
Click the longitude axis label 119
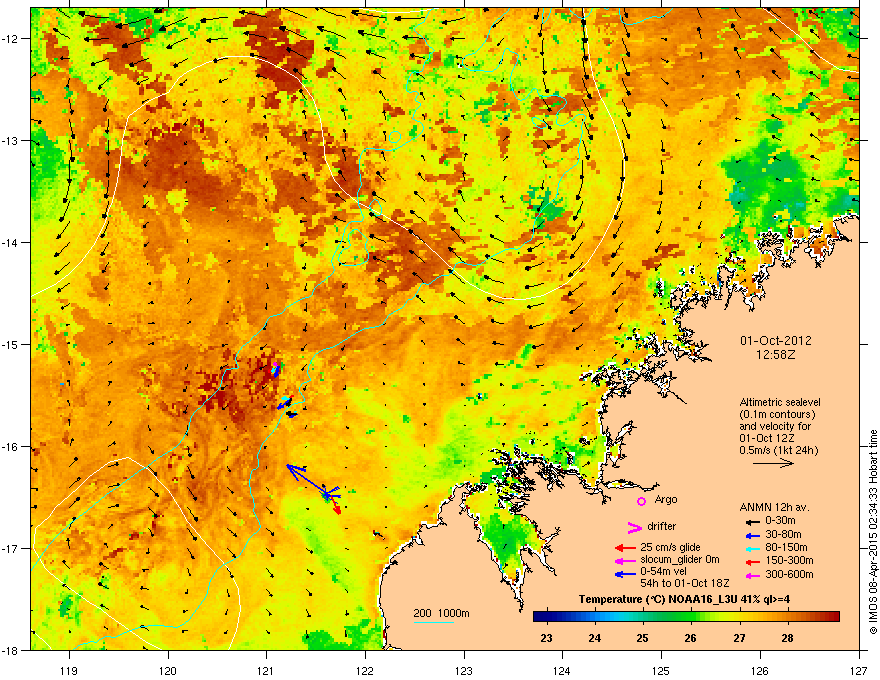coord(69,670)
